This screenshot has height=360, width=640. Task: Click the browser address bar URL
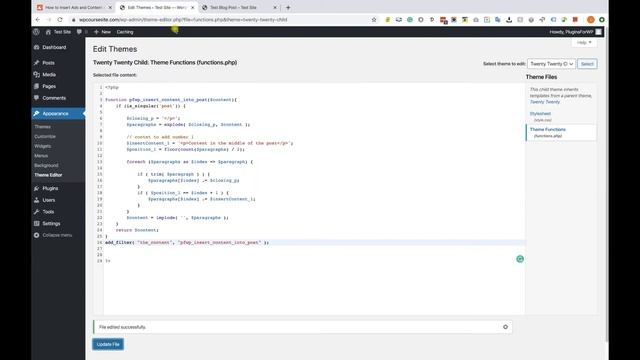tap(183, 20)
